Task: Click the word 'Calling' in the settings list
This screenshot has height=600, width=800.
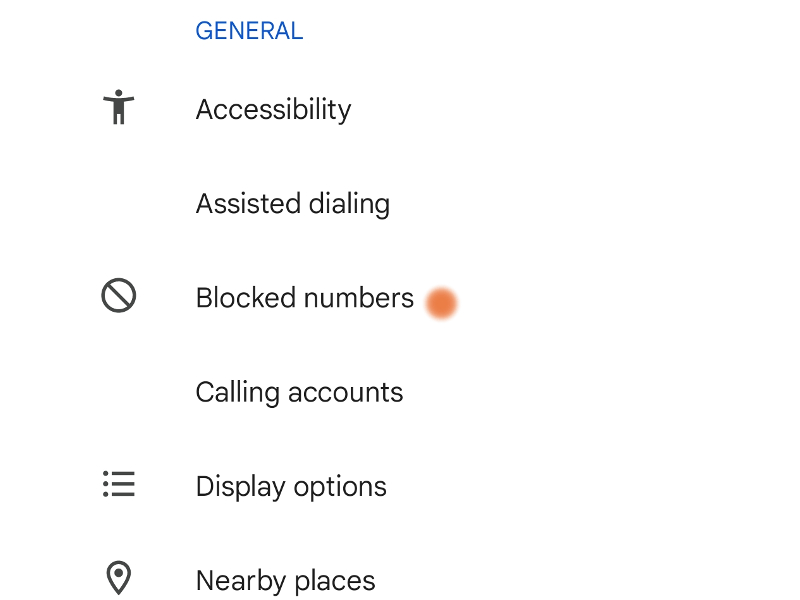Action: pos(238,394)
